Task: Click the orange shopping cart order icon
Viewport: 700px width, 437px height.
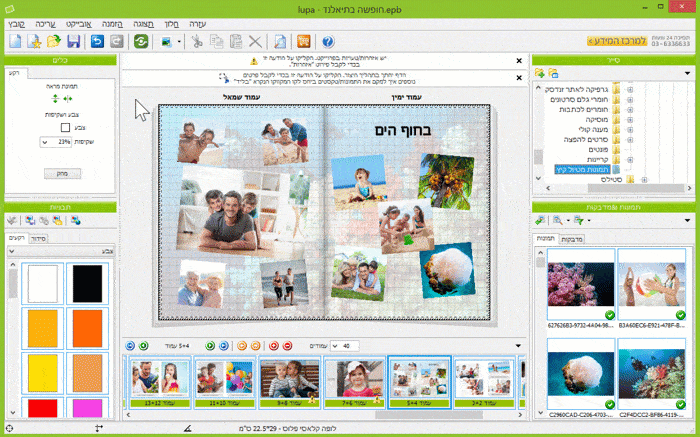Action: [x=303, y=41]
